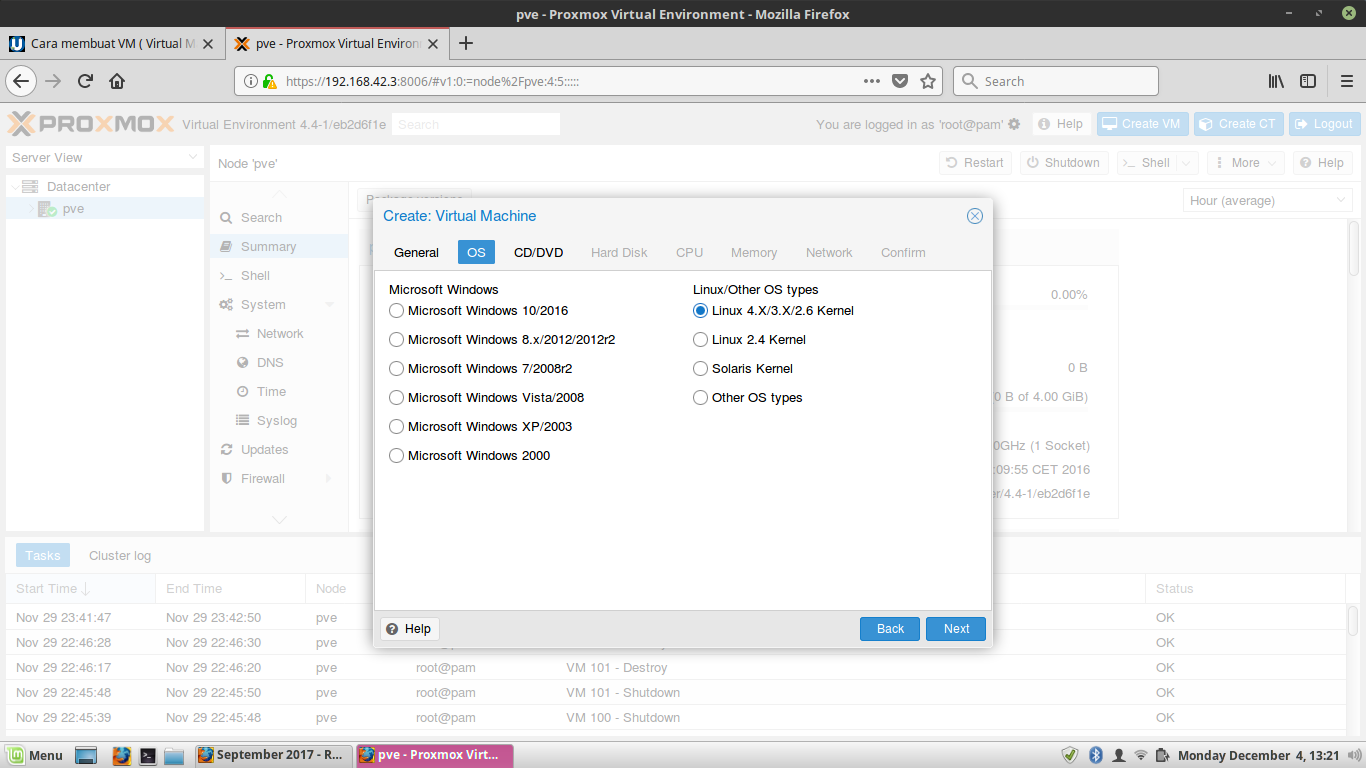
Task: Sort tasks by Start Time column
Action: pos(81,589)
